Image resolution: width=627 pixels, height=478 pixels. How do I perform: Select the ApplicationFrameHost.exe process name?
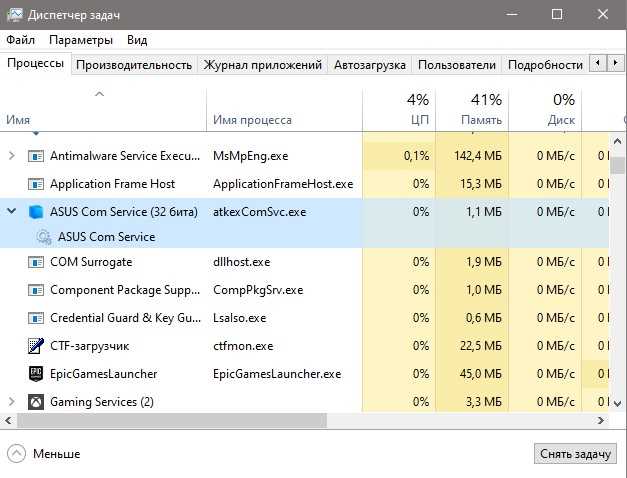click(x=283, y=184)
